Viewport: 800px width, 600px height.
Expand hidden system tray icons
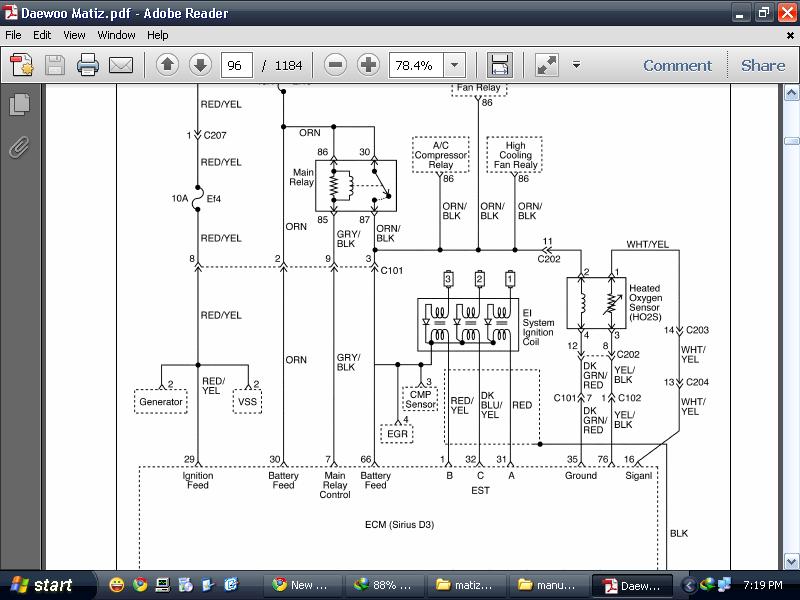point(689,585)
